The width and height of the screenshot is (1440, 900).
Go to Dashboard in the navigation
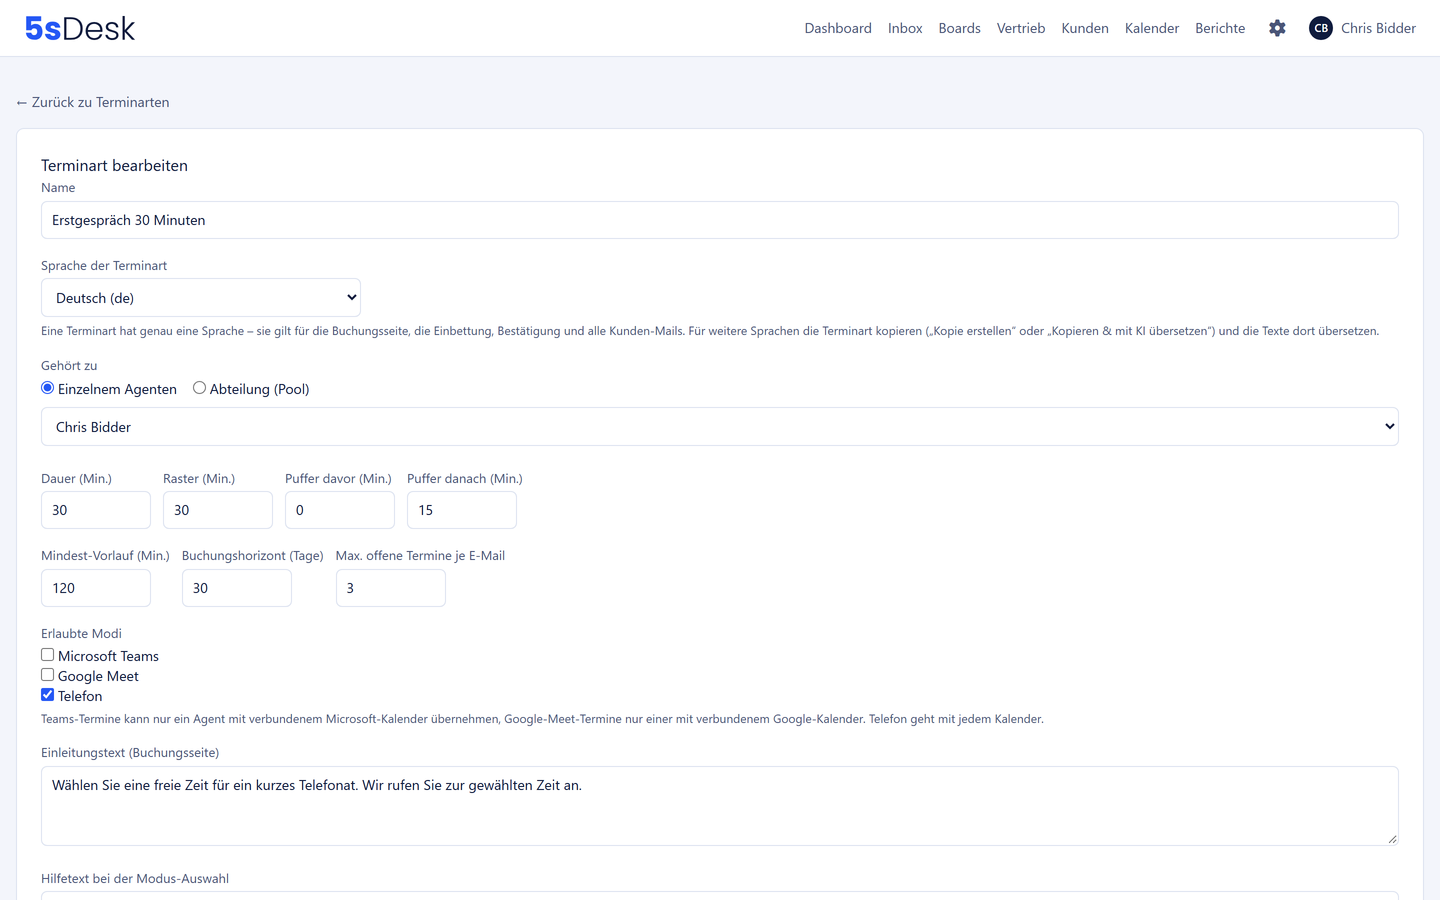click(x=838, y=28)
